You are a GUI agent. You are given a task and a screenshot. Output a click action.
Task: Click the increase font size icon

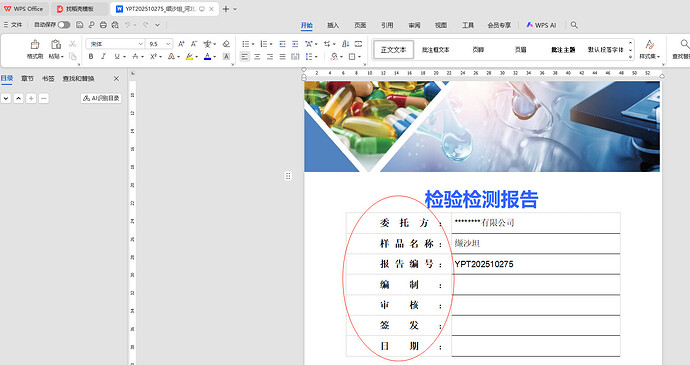click(x=181, y=44)
